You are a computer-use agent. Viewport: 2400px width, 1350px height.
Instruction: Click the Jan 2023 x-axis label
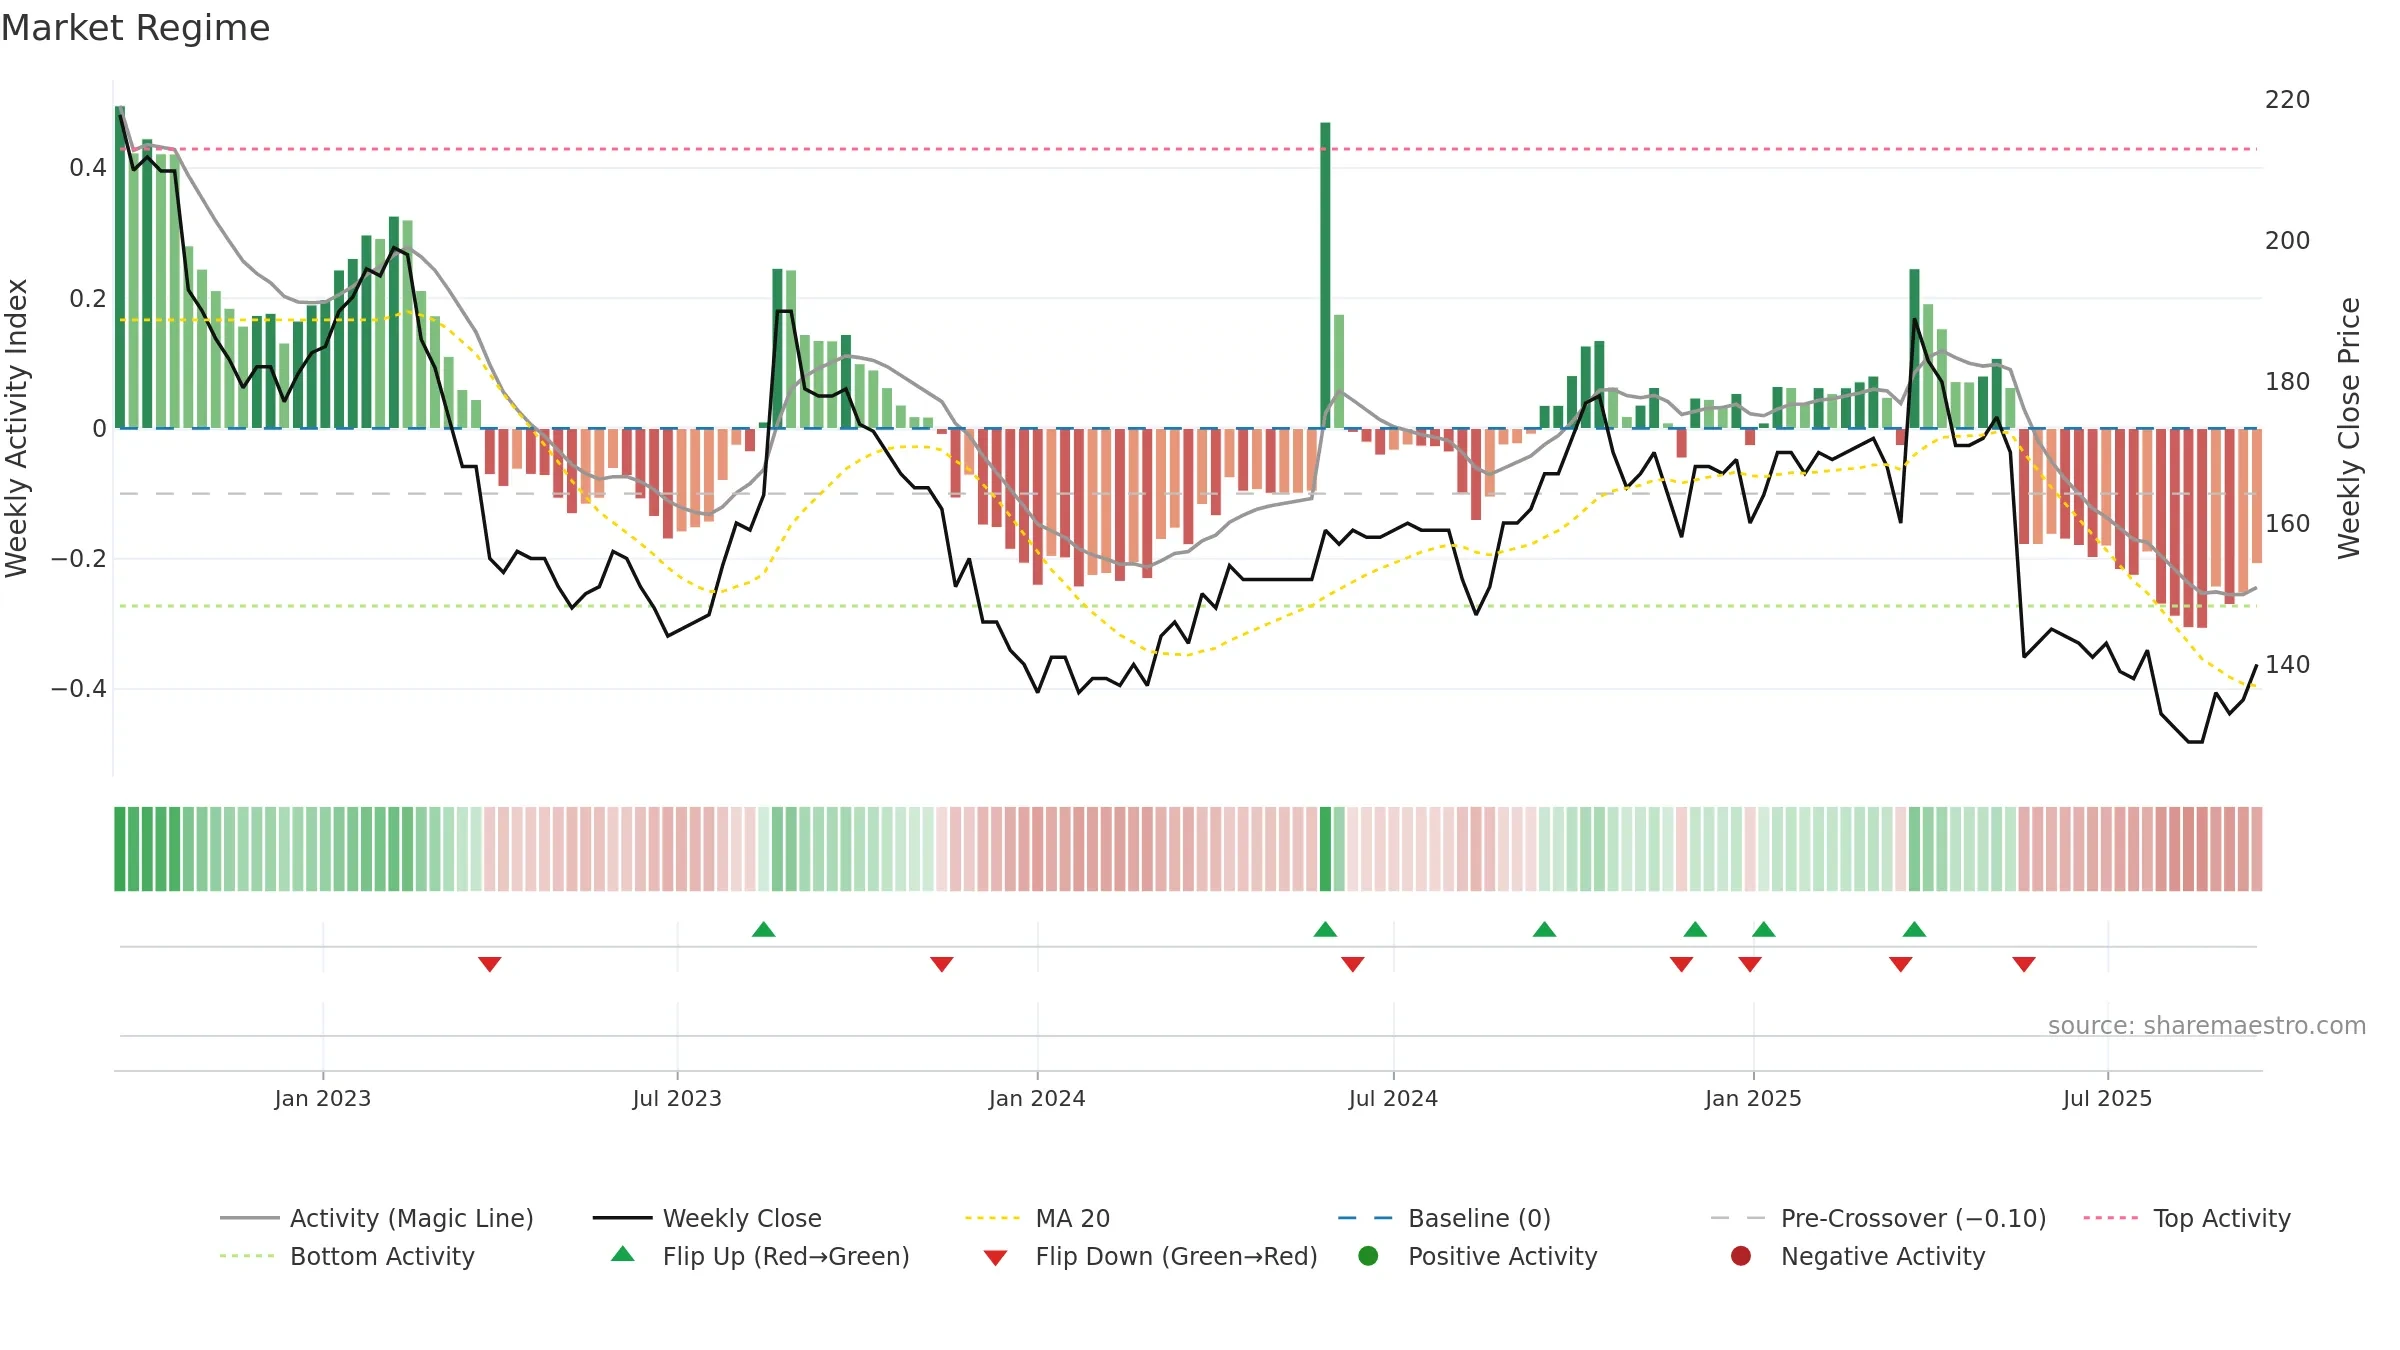pyautogui.click(x=323, y=1098)
